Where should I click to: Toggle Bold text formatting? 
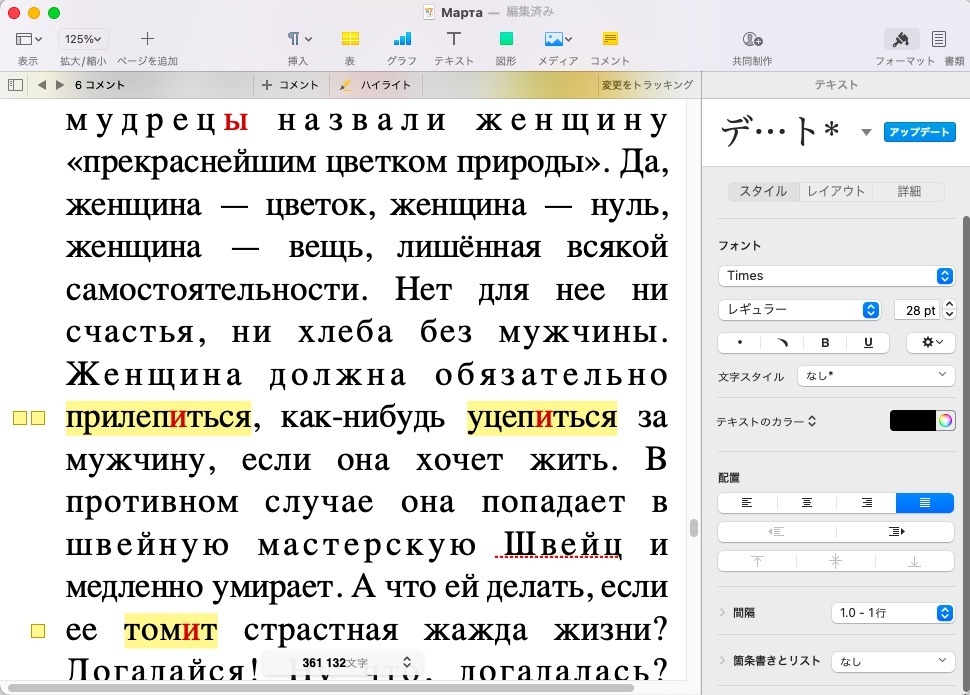tap(825, 342)
